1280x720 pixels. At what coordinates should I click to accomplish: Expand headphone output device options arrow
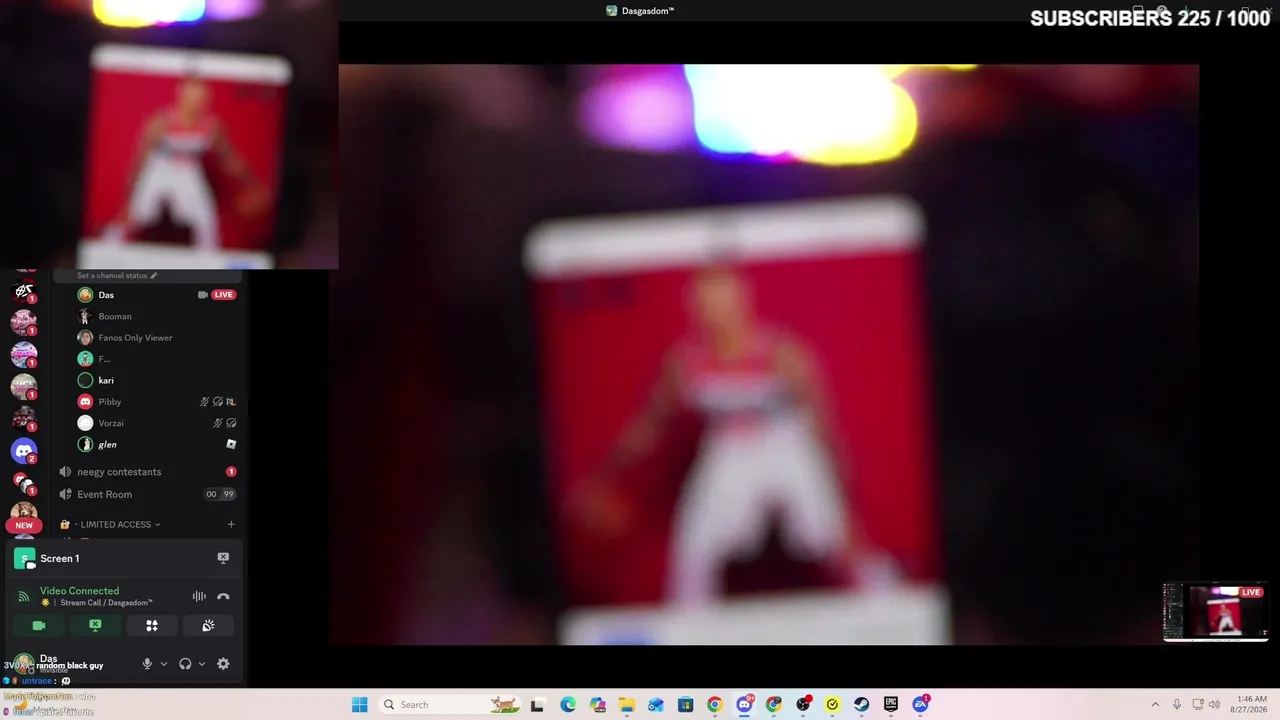pyautogui.click(x=202, y=664)
